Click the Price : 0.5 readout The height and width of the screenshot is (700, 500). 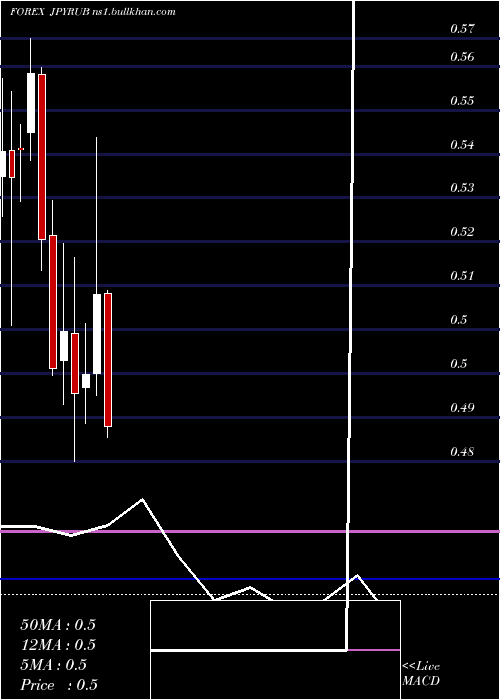pos(59,685)
